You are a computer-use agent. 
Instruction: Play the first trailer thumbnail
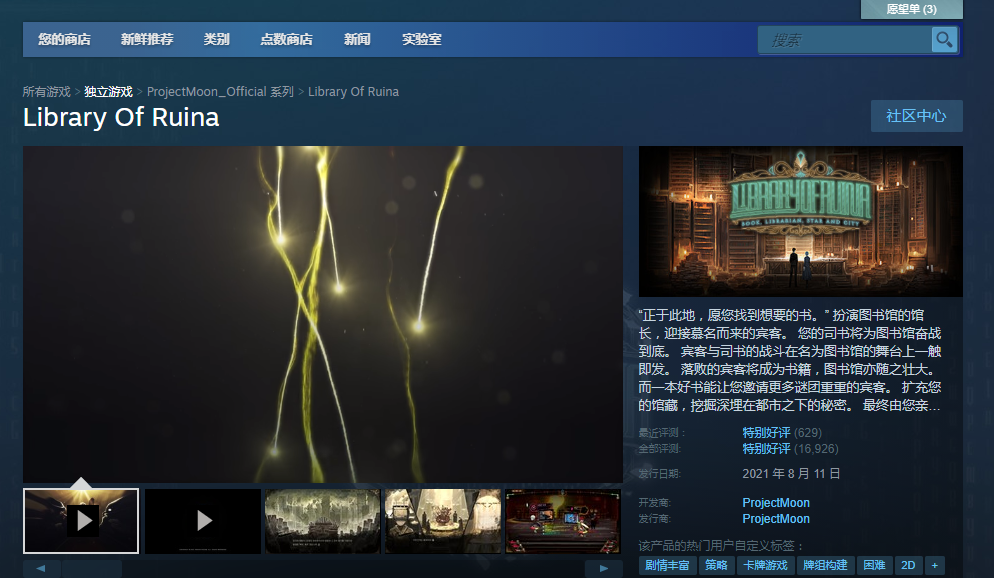[81, 521]
